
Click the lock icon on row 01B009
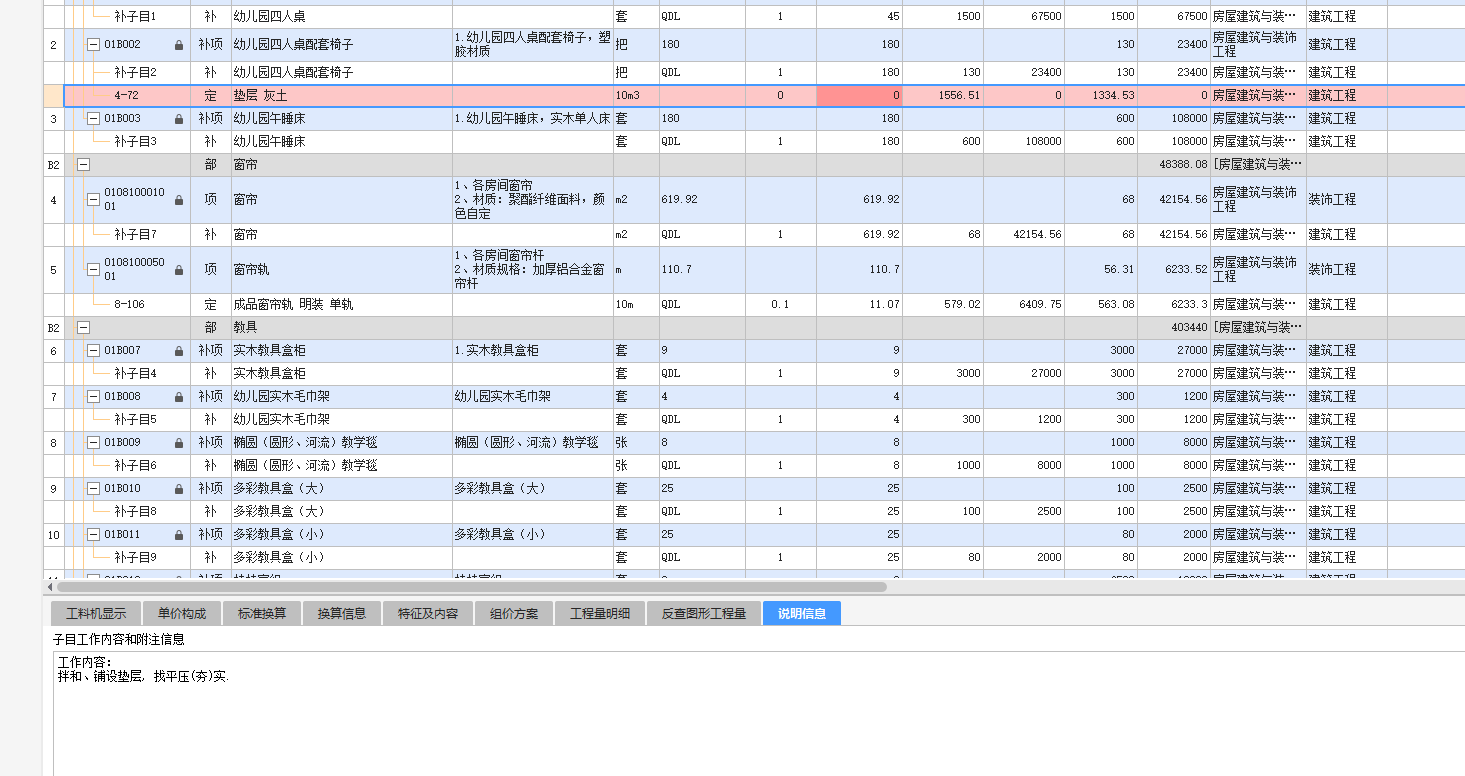point(179,443)
